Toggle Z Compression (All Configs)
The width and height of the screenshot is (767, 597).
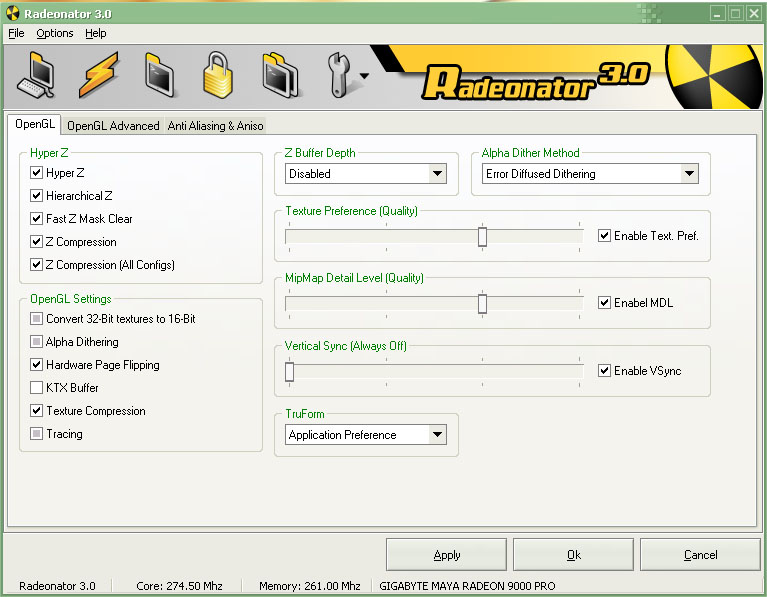(36, 264)
